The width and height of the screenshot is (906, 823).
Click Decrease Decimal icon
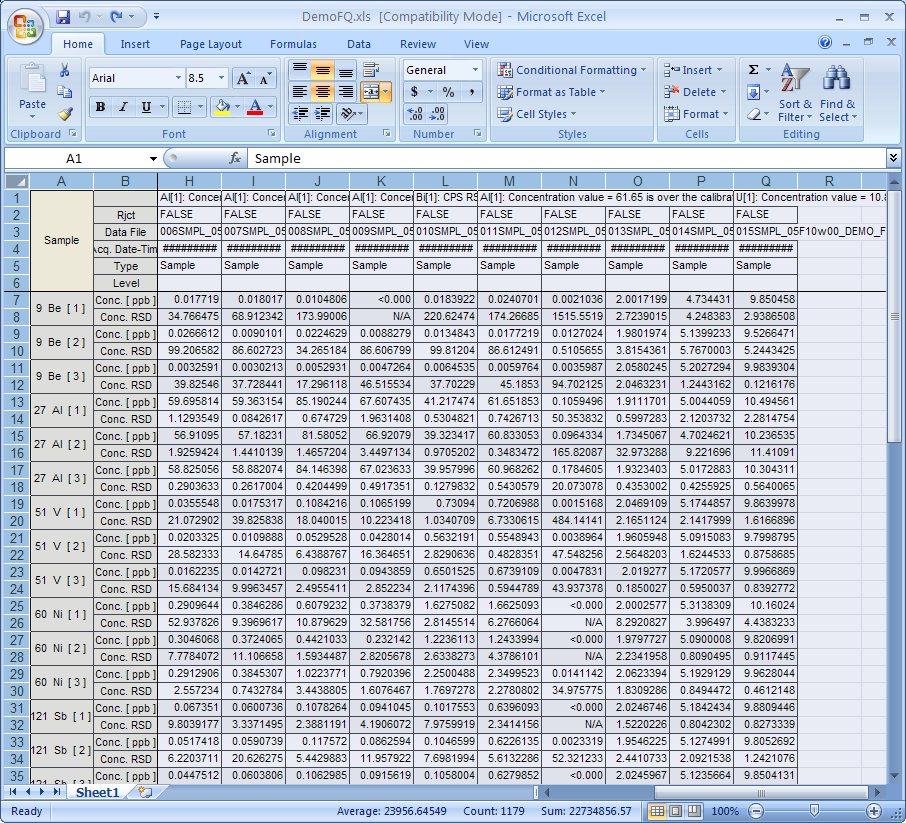click(x=437, y=114)
